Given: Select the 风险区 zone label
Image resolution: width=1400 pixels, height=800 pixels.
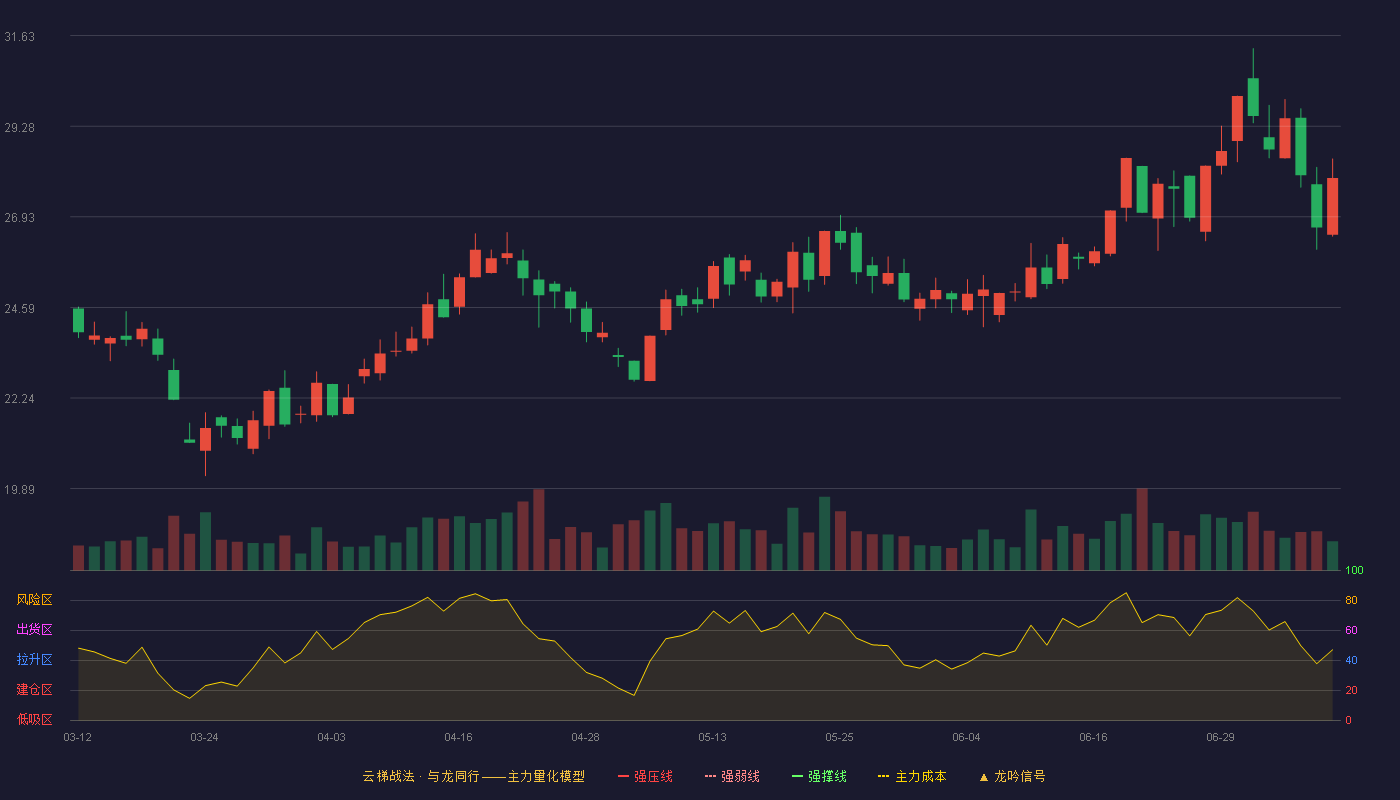Looking at the screenshot, I should coord(34,600).
